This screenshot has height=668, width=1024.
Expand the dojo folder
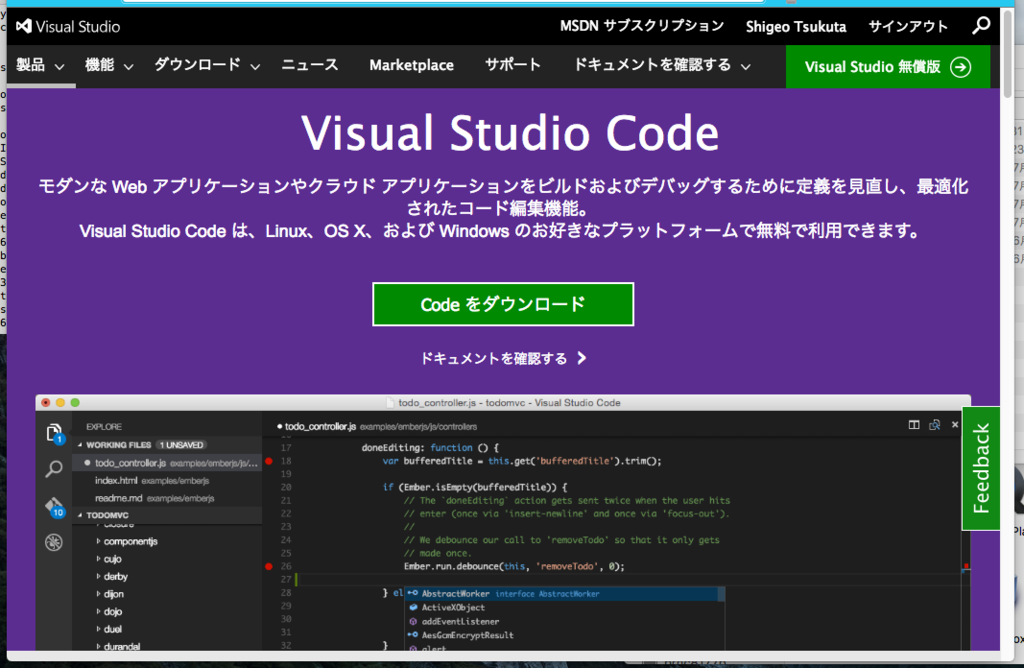(x=99, y=612)
